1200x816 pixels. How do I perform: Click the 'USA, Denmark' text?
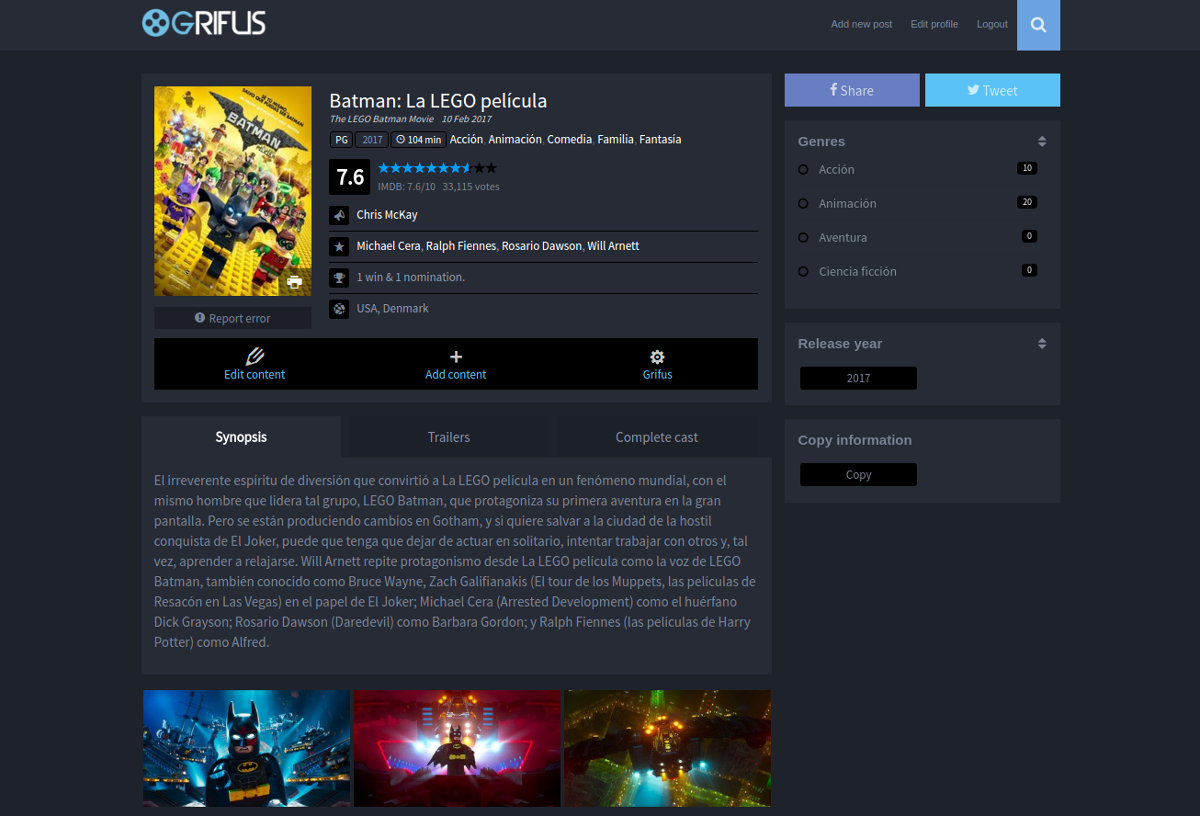coord(393,308)
